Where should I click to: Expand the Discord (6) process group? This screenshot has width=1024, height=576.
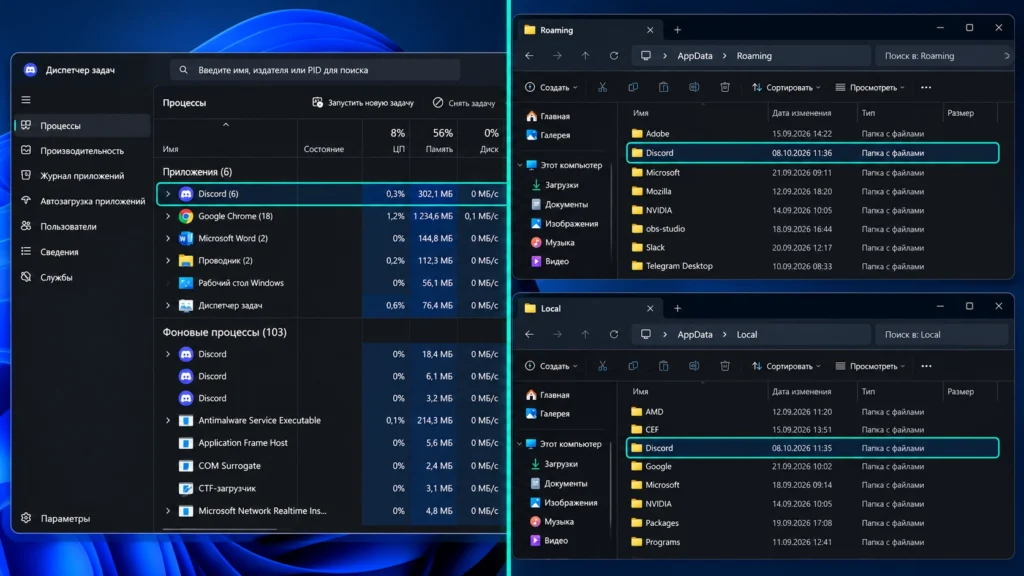[x=168, y=194]
